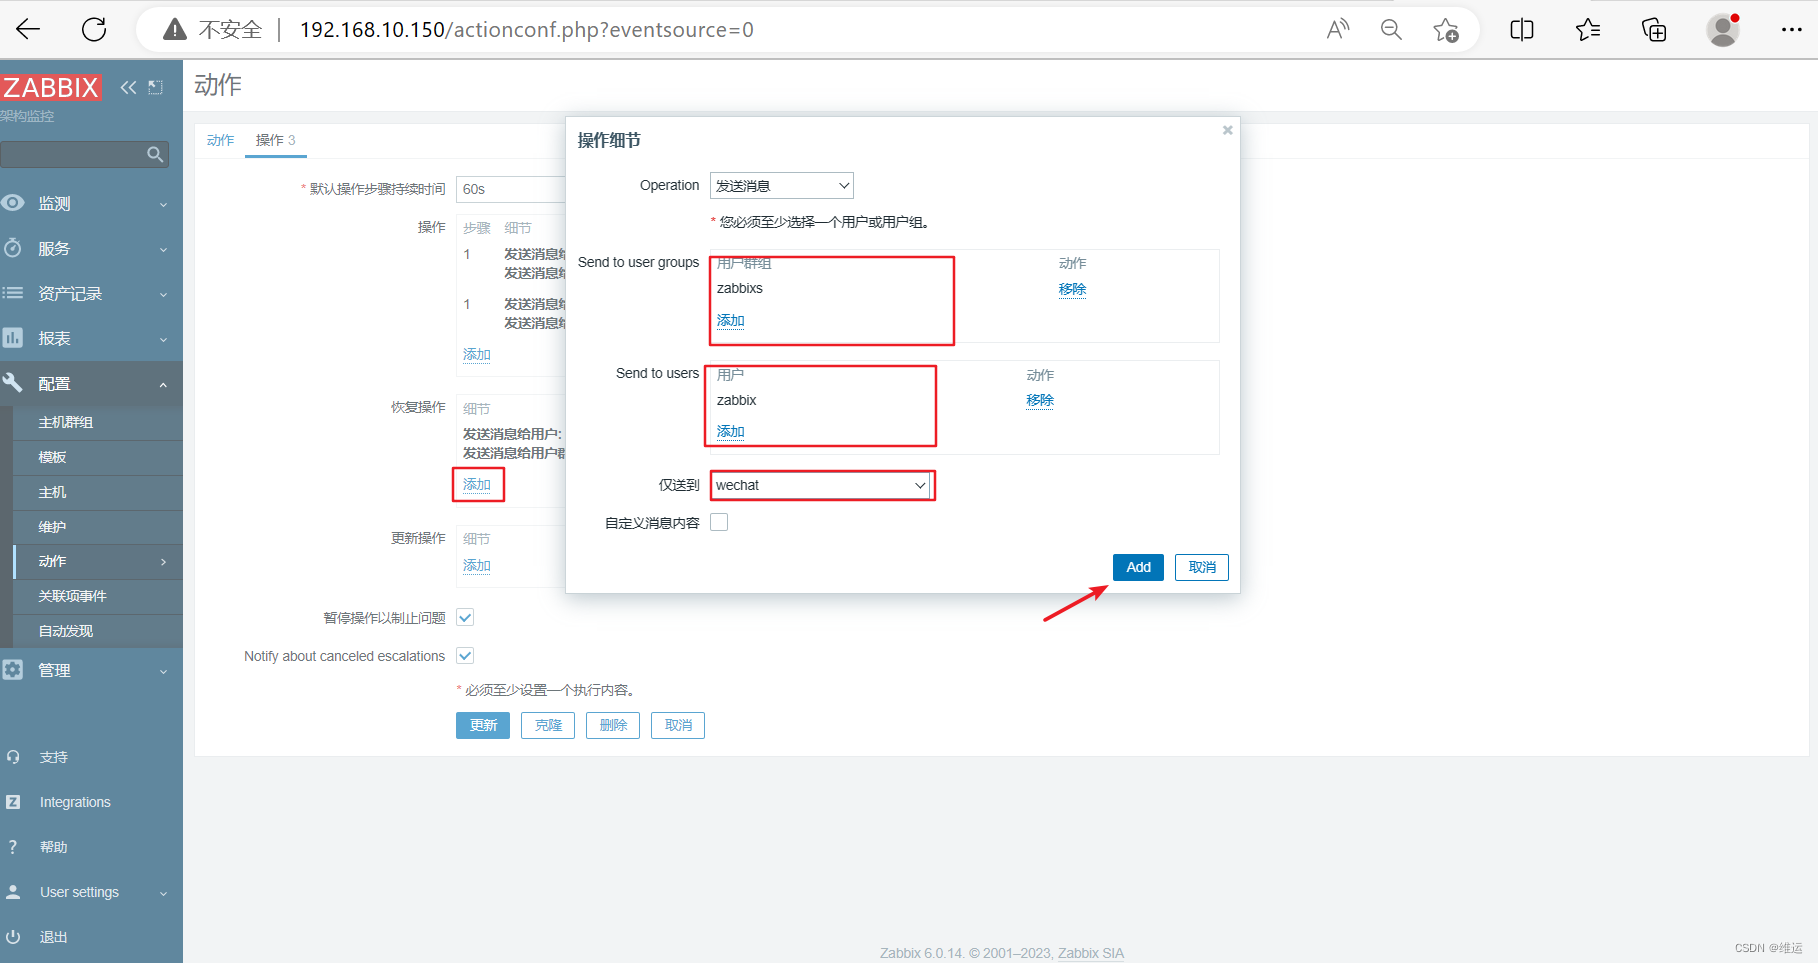Expand the 报表 menu chevron

(163, 339)
